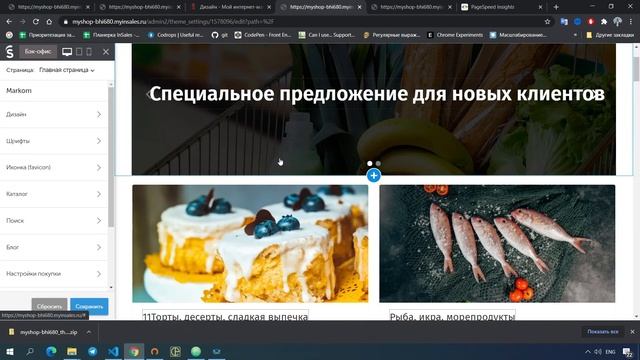Open File Explorer from taskbar

(x=72, y=351)
